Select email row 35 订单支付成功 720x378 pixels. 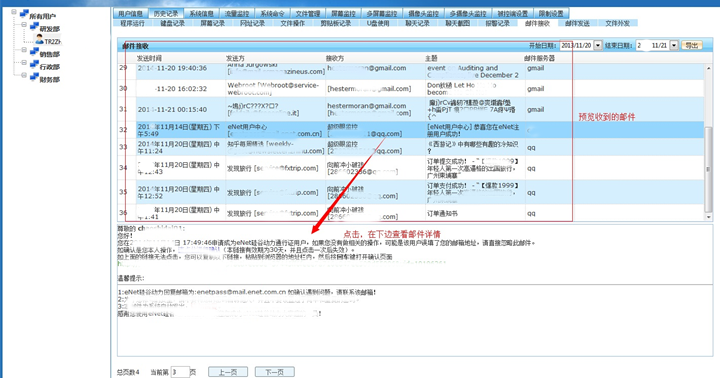point(411,192)
